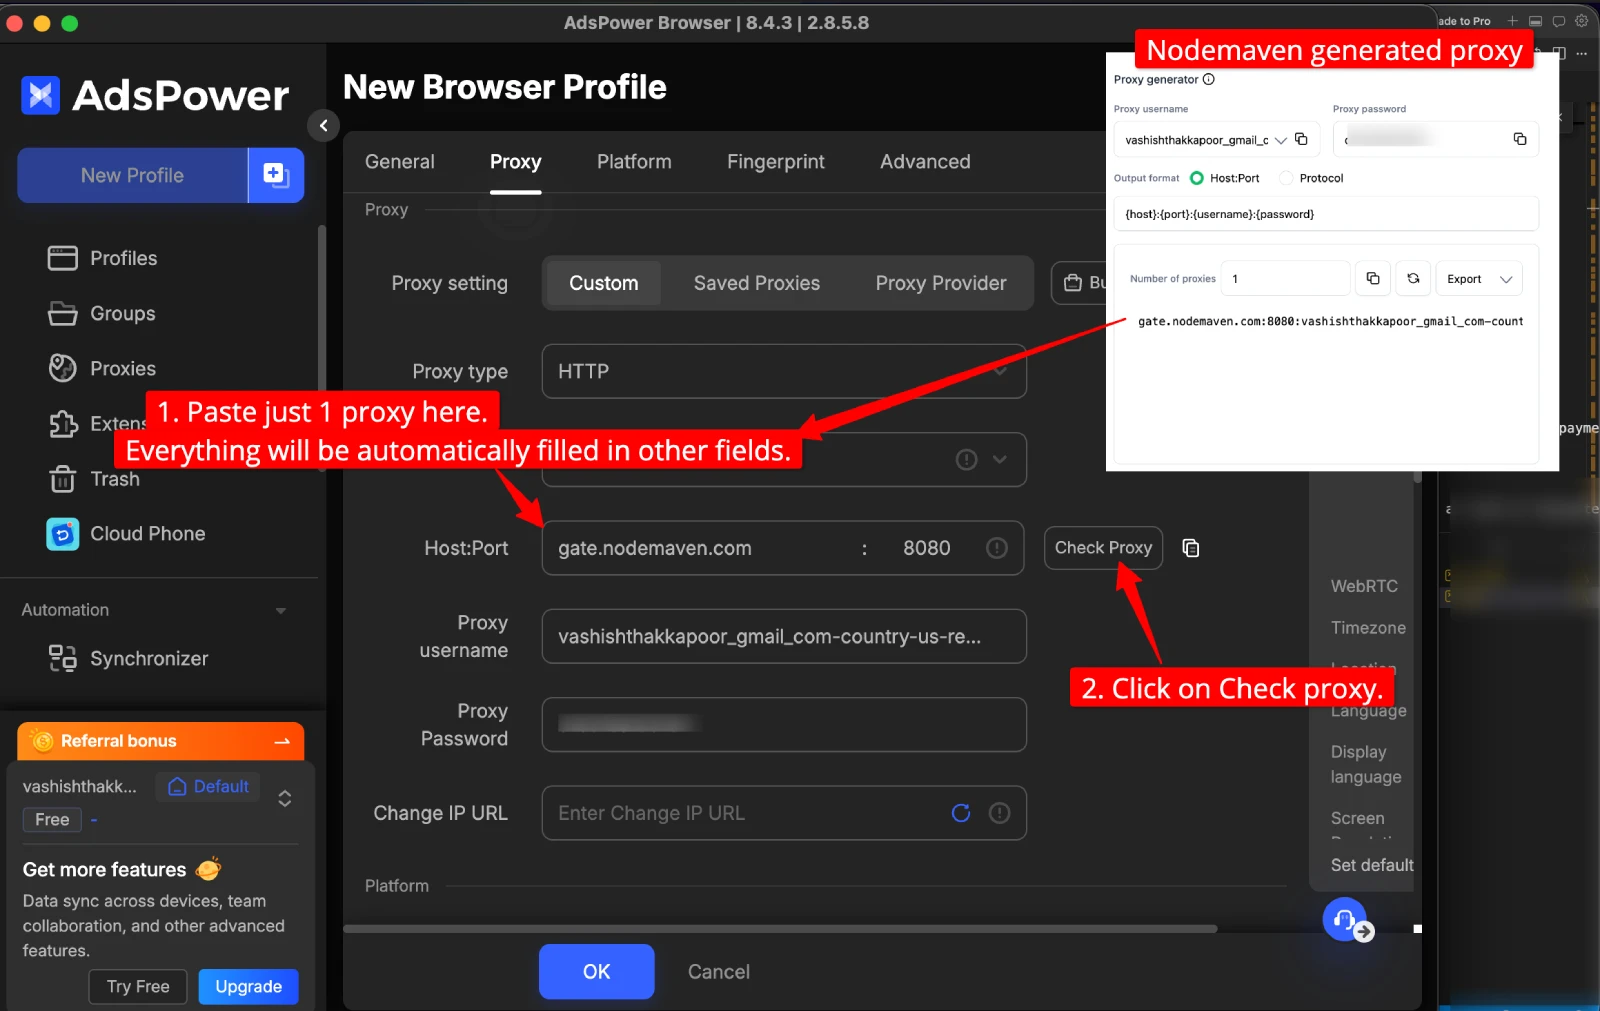Open Profiles from the sidebar
Image resolution: width=1600 pixels, height=1011 pixels.
(102, 258)
